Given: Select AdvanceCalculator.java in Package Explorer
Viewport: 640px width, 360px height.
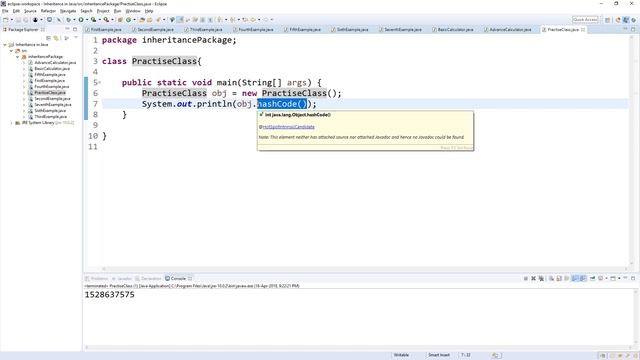Looking at the screenshot, I should (x=55, y=63).
